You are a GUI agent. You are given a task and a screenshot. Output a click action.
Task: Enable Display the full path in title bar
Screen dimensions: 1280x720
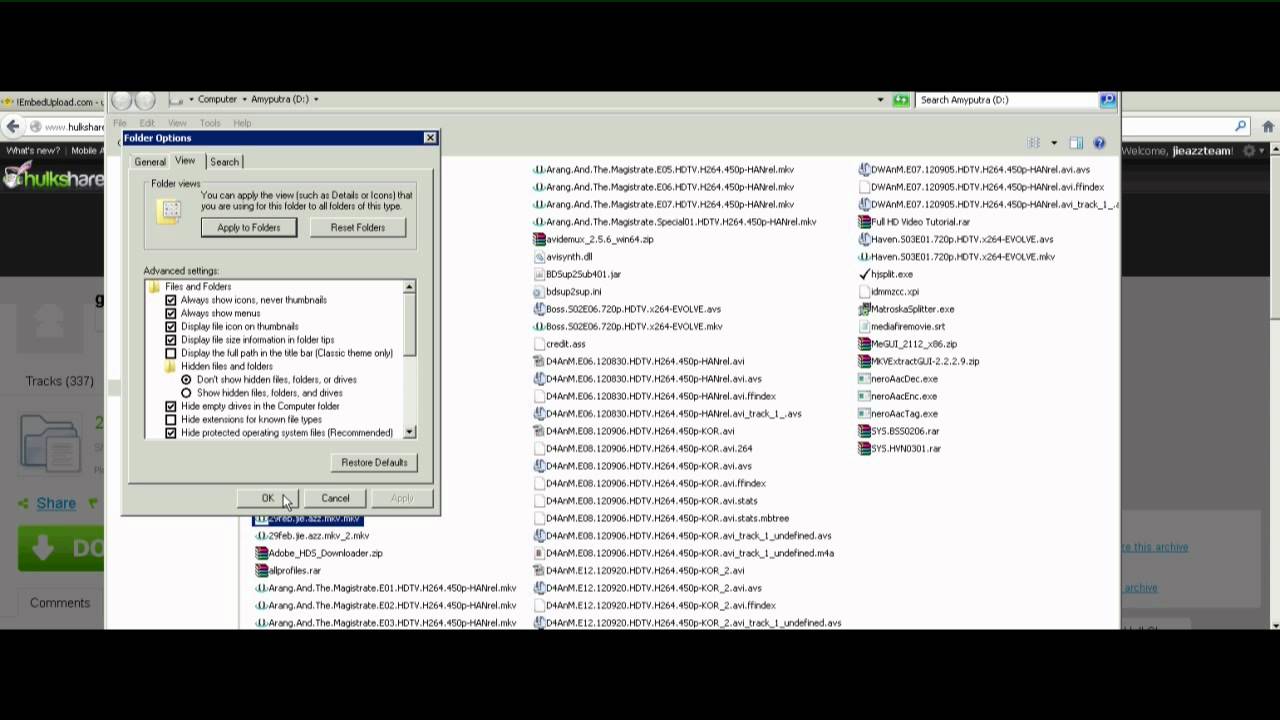pyautogui.click(x=171, y=353)
